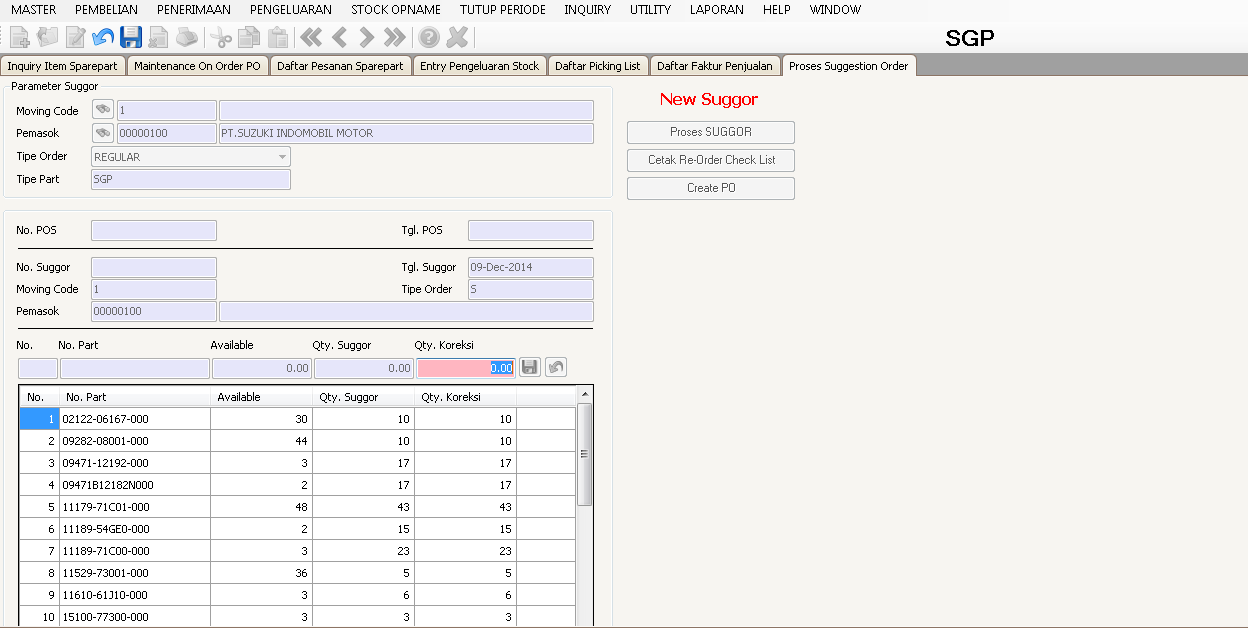Save the Qty. Koreksi row entry icon
The image size is (1248, 628).
[x=530, y=368]
